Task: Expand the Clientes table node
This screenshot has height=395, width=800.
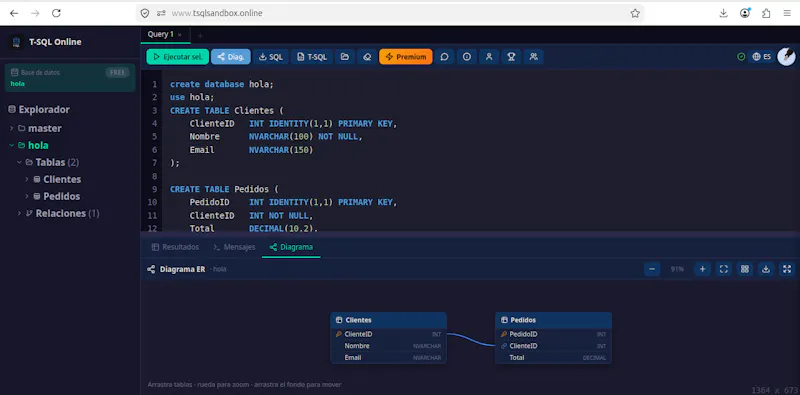Action: 27,179
